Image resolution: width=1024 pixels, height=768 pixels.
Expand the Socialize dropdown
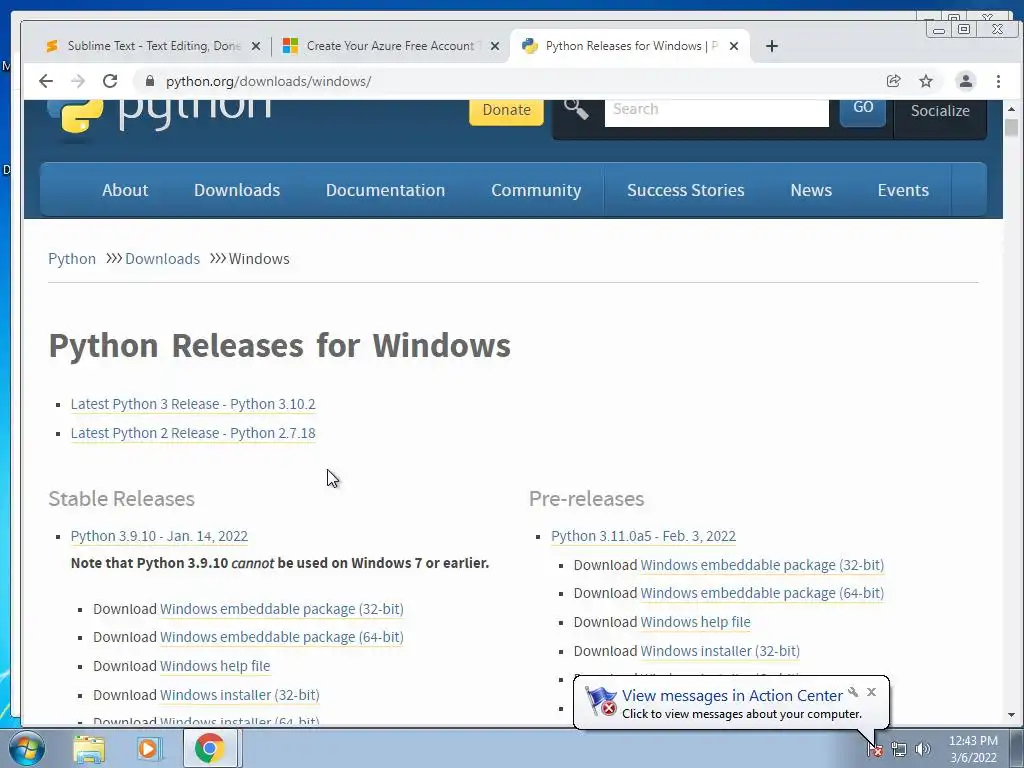coord(940,111)
